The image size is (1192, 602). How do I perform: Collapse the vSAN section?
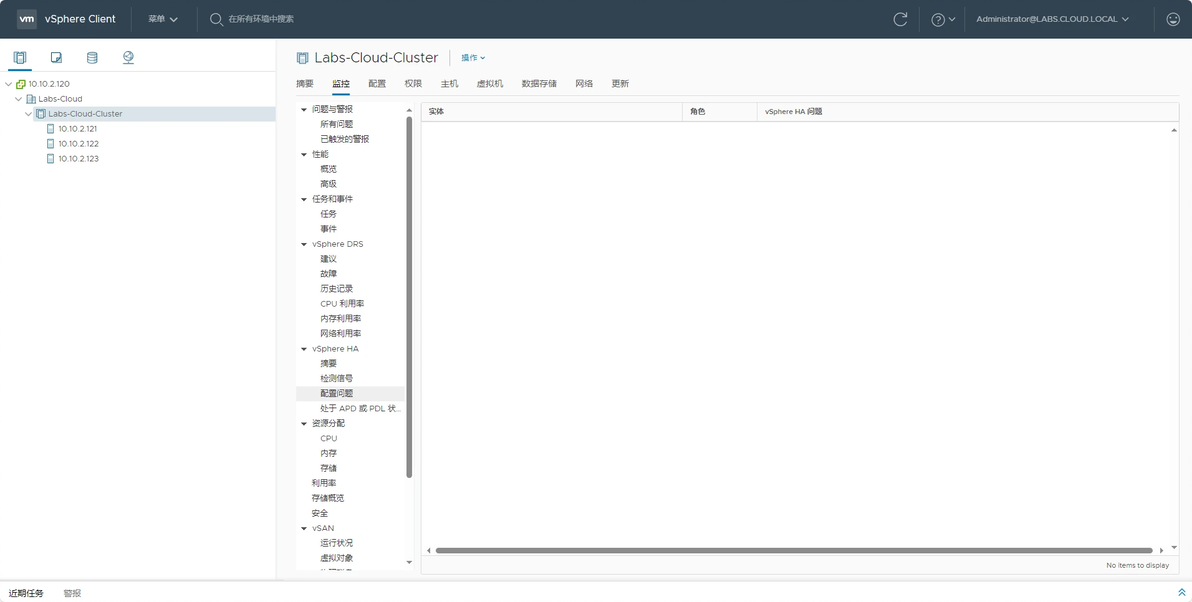(304, 528)
